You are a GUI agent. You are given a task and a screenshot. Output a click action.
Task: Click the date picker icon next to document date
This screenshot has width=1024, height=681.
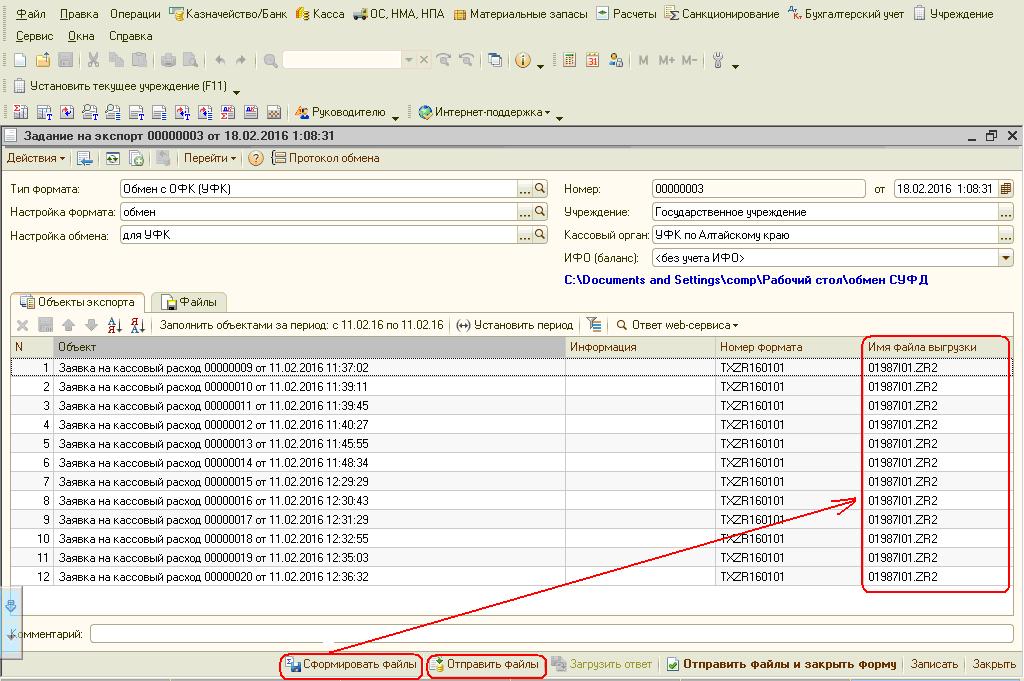(1006, 189)
